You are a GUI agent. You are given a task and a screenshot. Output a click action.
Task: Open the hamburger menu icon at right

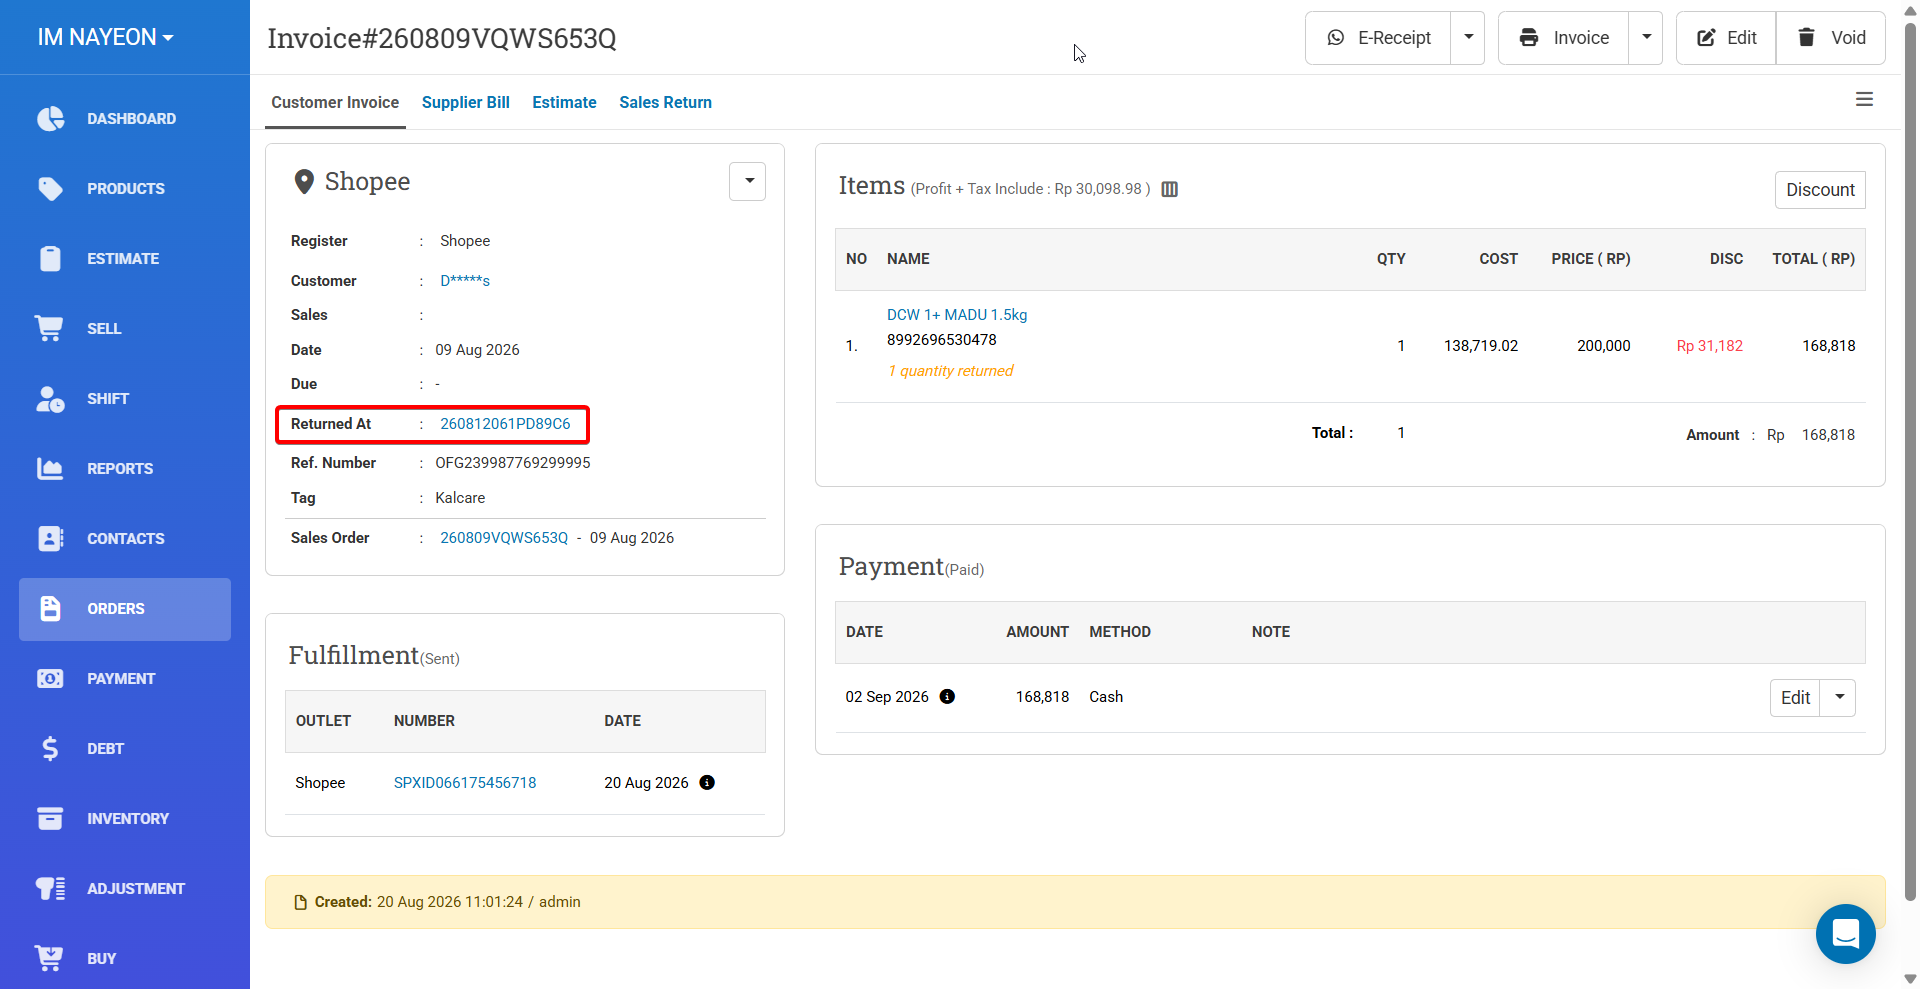(x=1864, y=99)
